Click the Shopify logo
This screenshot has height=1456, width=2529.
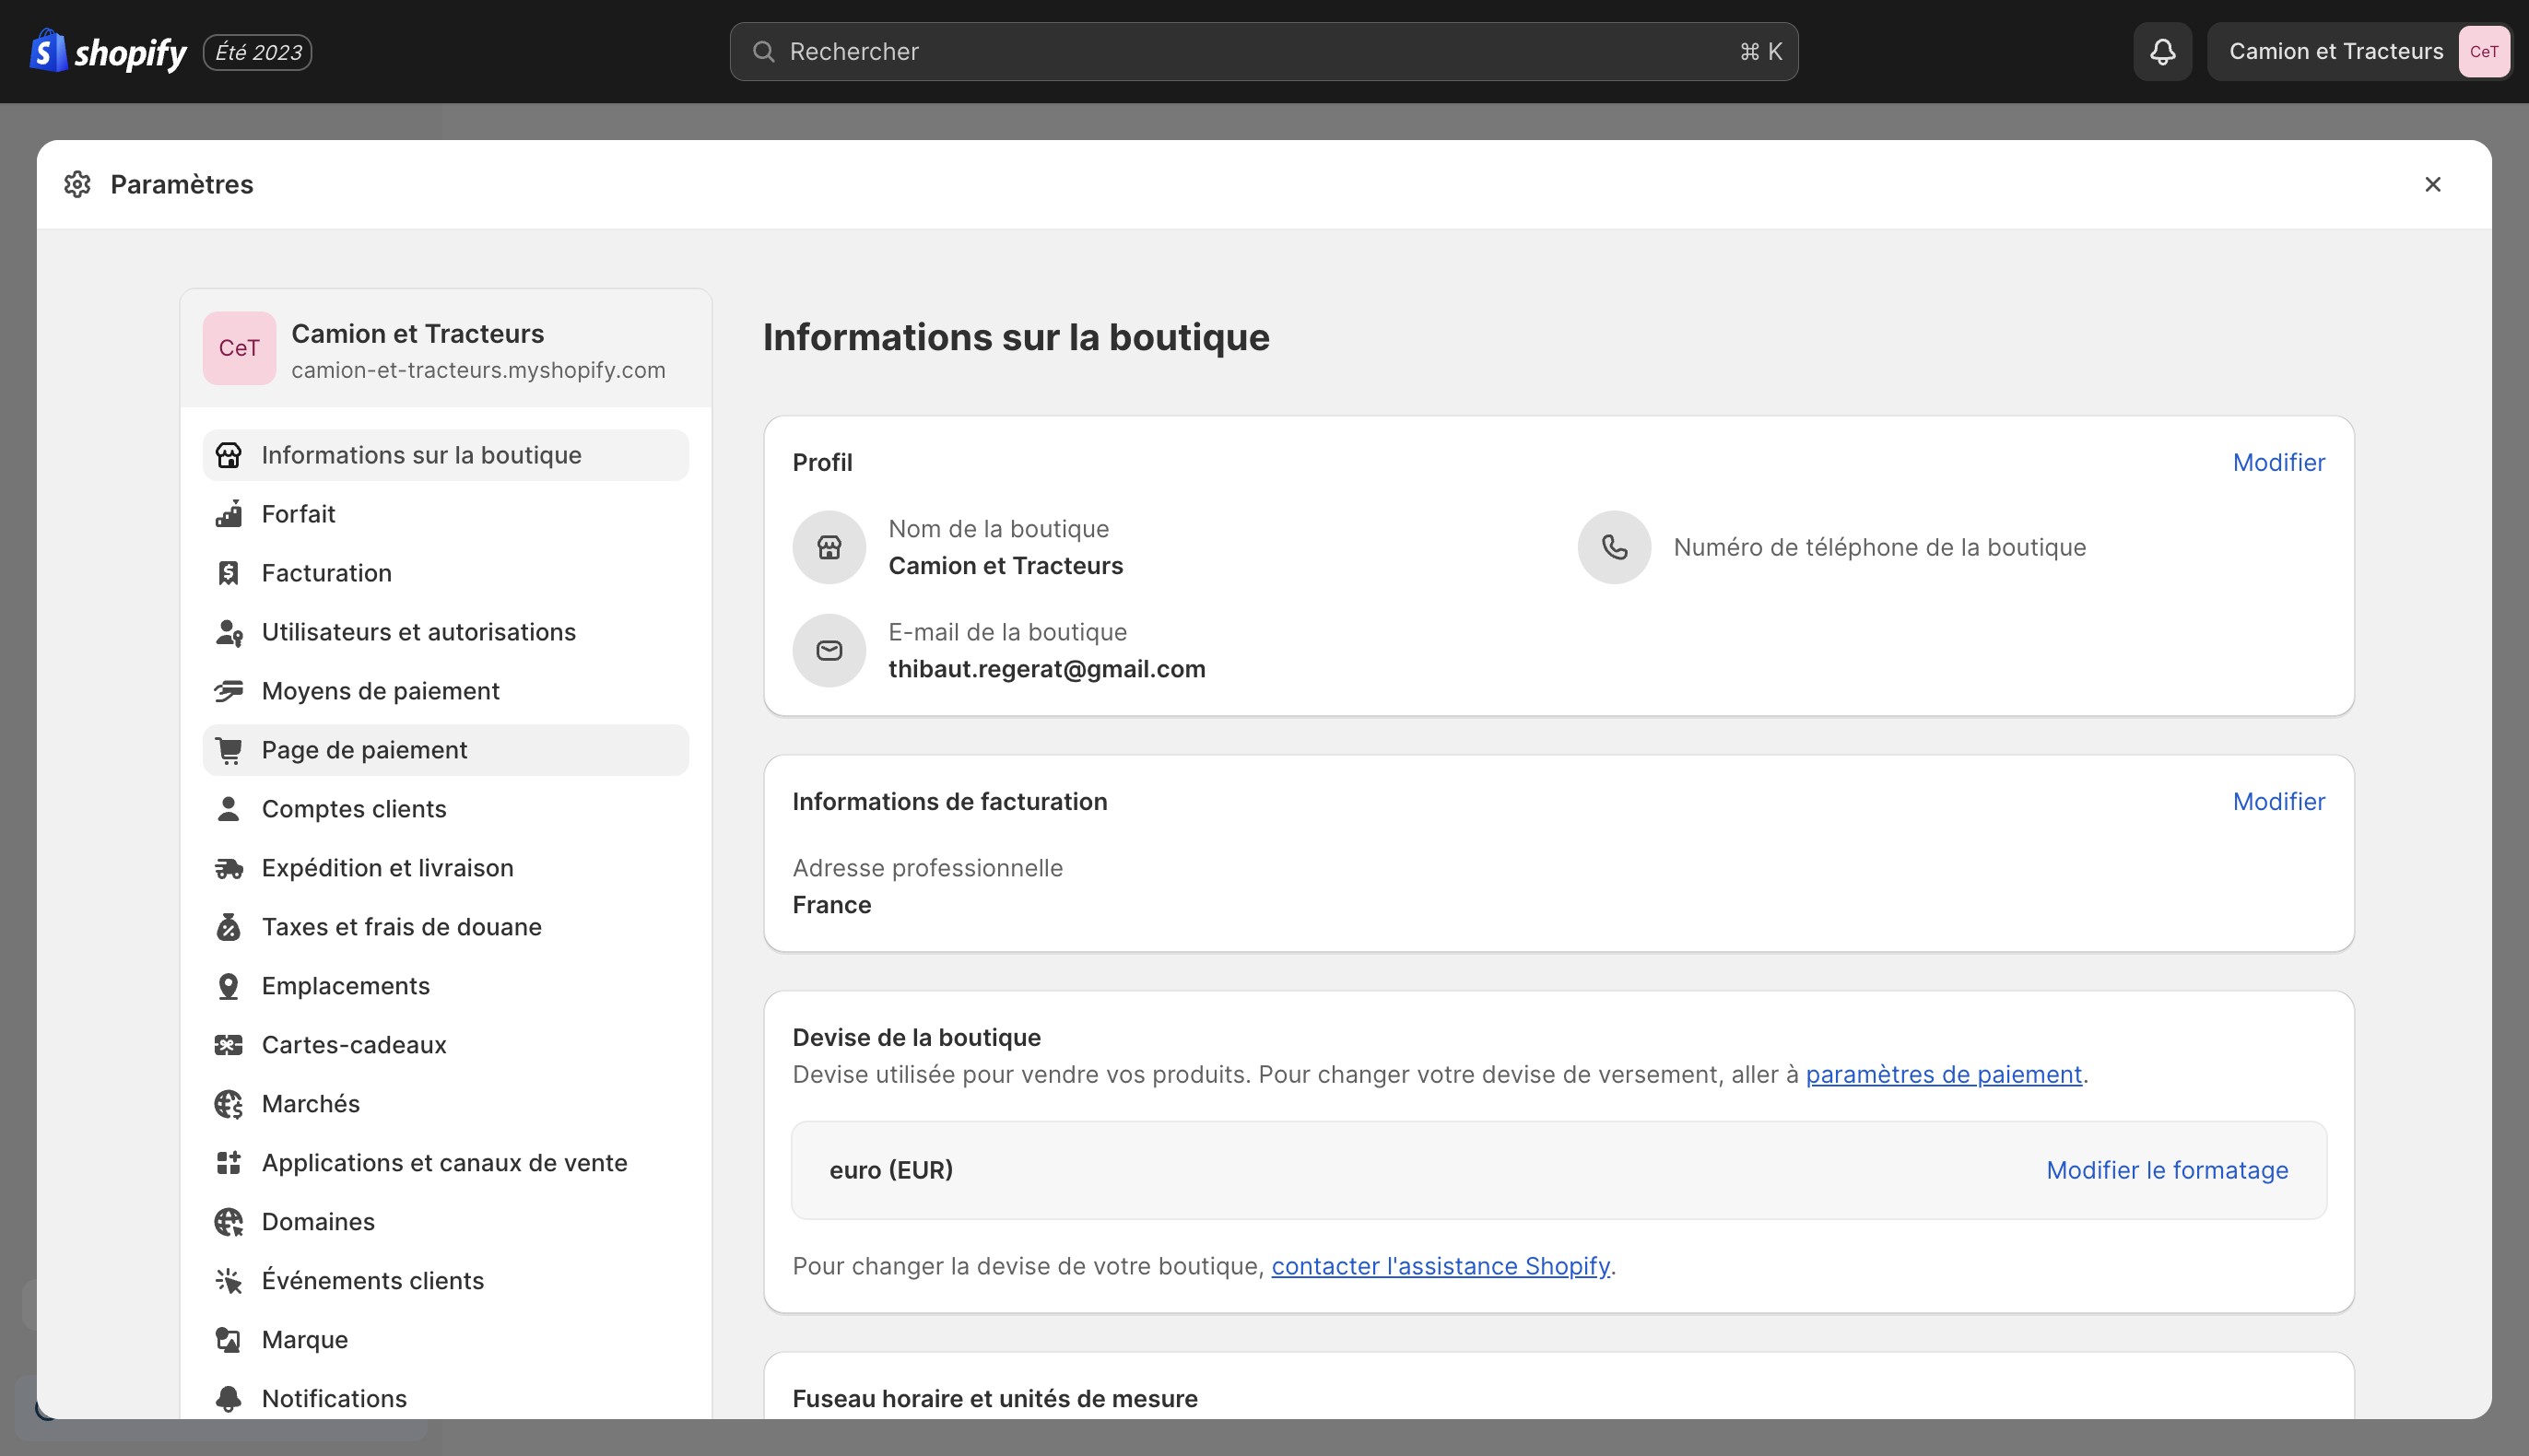[x=108, y=52]
